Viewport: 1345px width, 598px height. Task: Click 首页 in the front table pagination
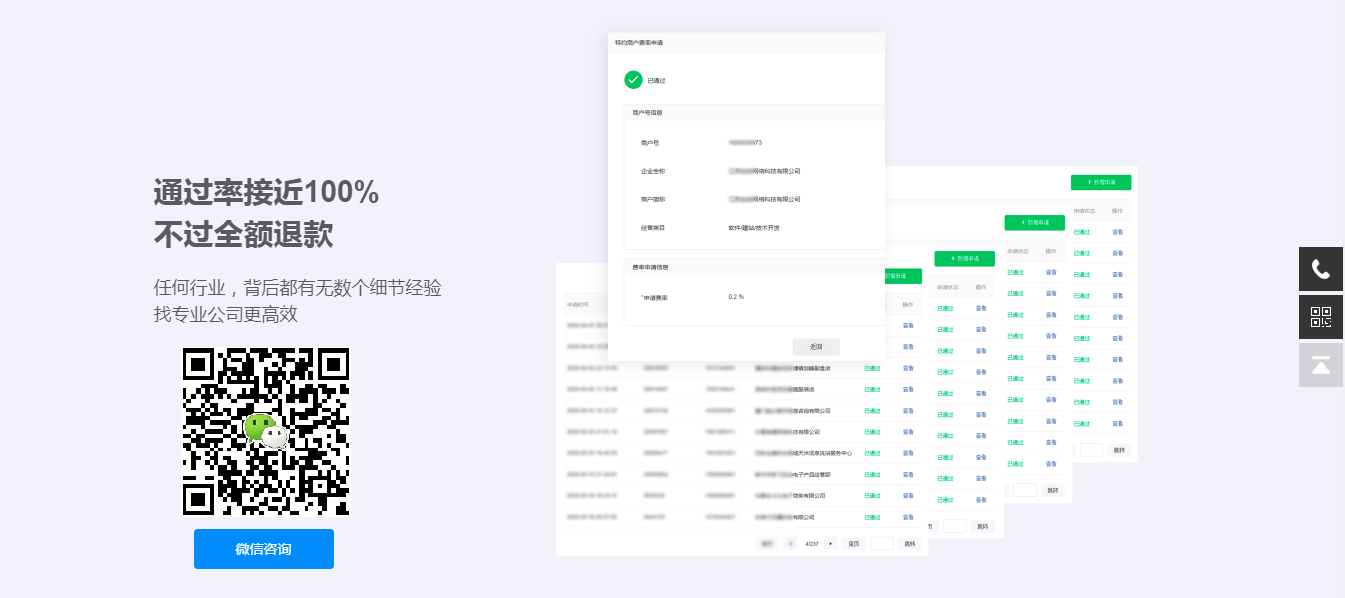point(767,543)
